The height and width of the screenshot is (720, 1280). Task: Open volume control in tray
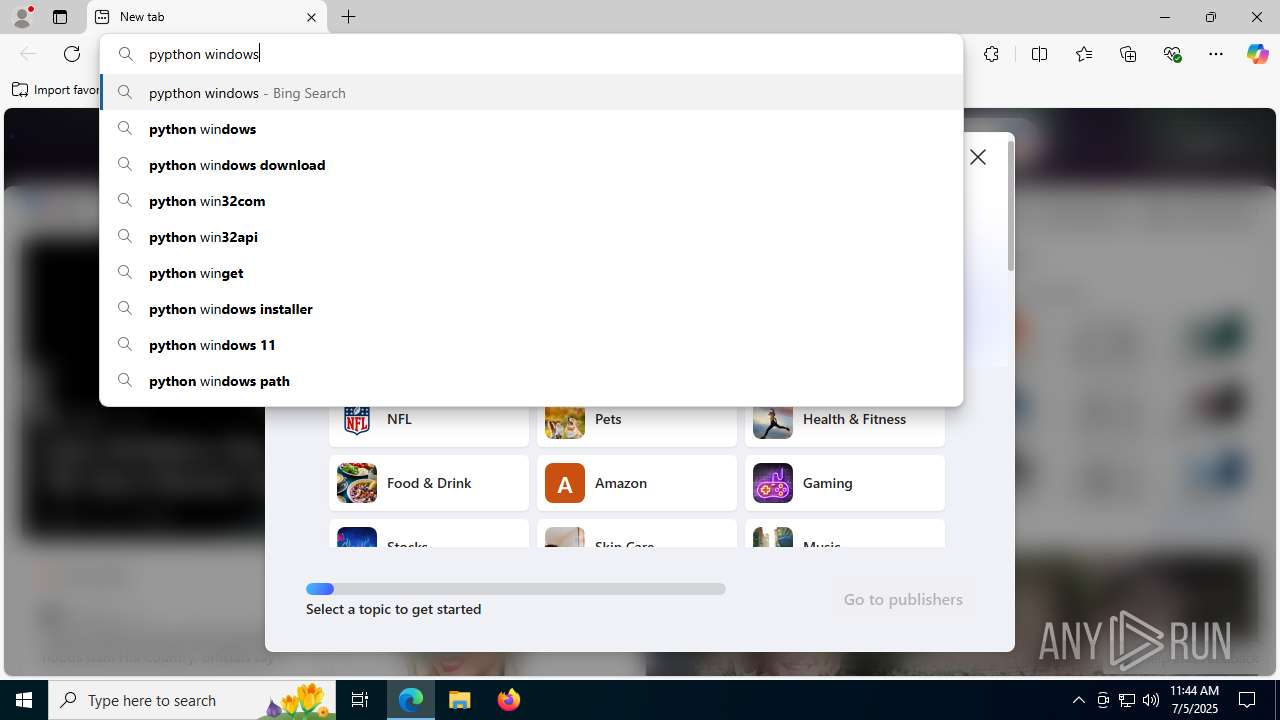click(1151, 700)
